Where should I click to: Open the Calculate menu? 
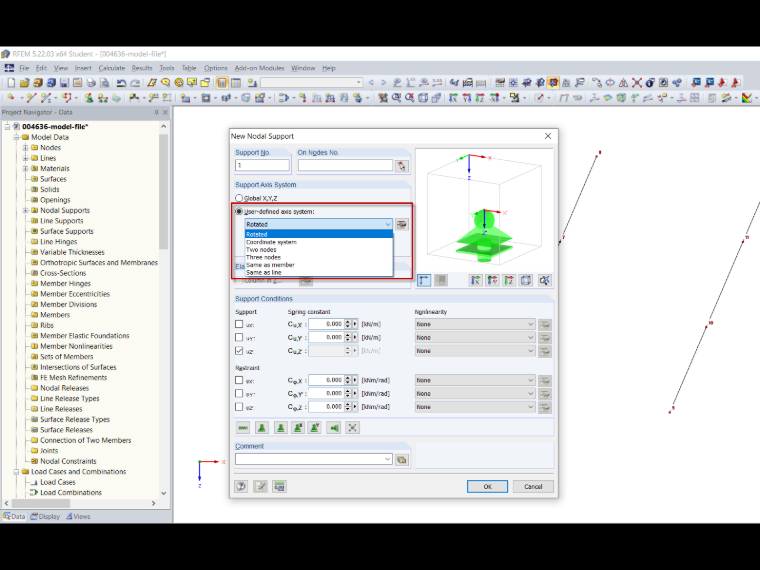click(111, 68)
